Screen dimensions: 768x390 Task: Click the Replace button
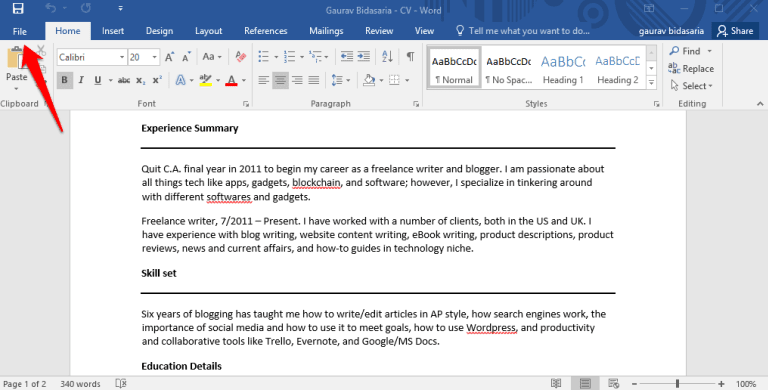pos(691,69)
